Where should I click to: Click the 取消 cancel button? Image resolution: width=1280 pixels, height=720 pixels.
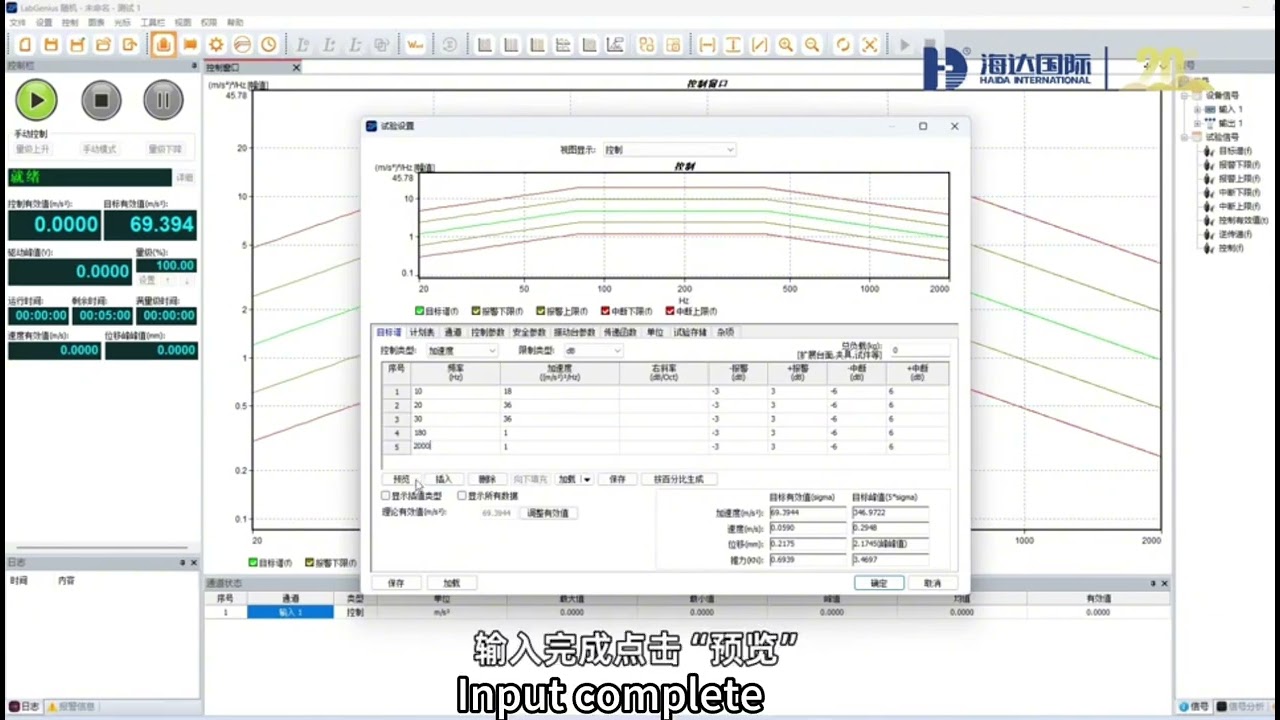(x=932, y=583)
